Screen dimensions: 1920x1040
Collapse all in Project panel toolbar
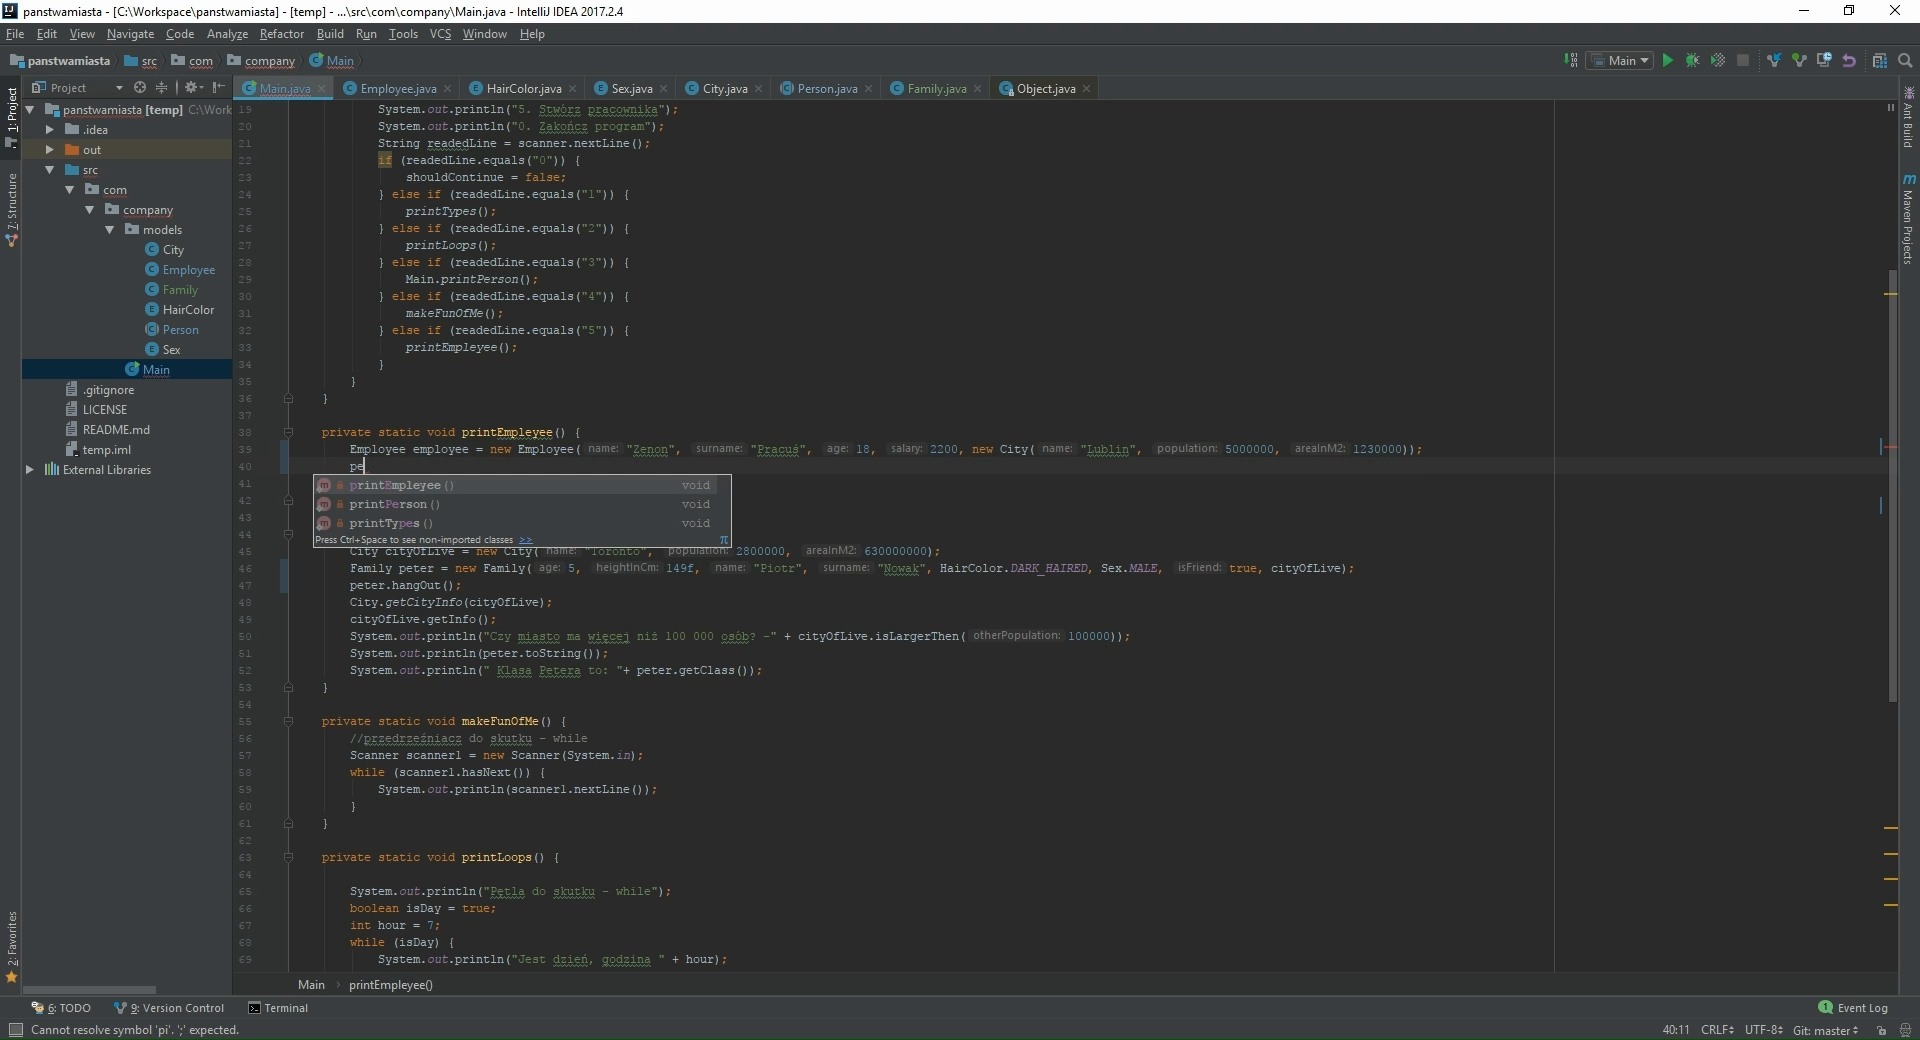[162, 88]
